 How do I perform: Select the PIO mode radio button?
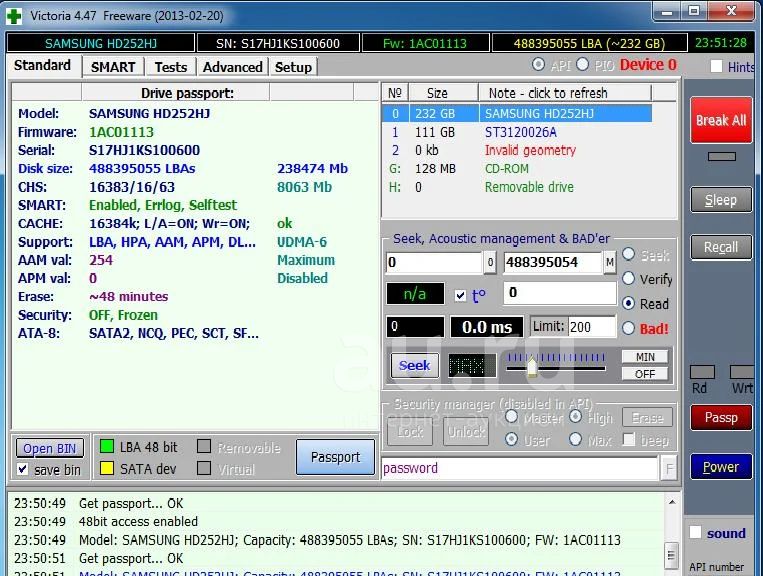click(582, 64)
